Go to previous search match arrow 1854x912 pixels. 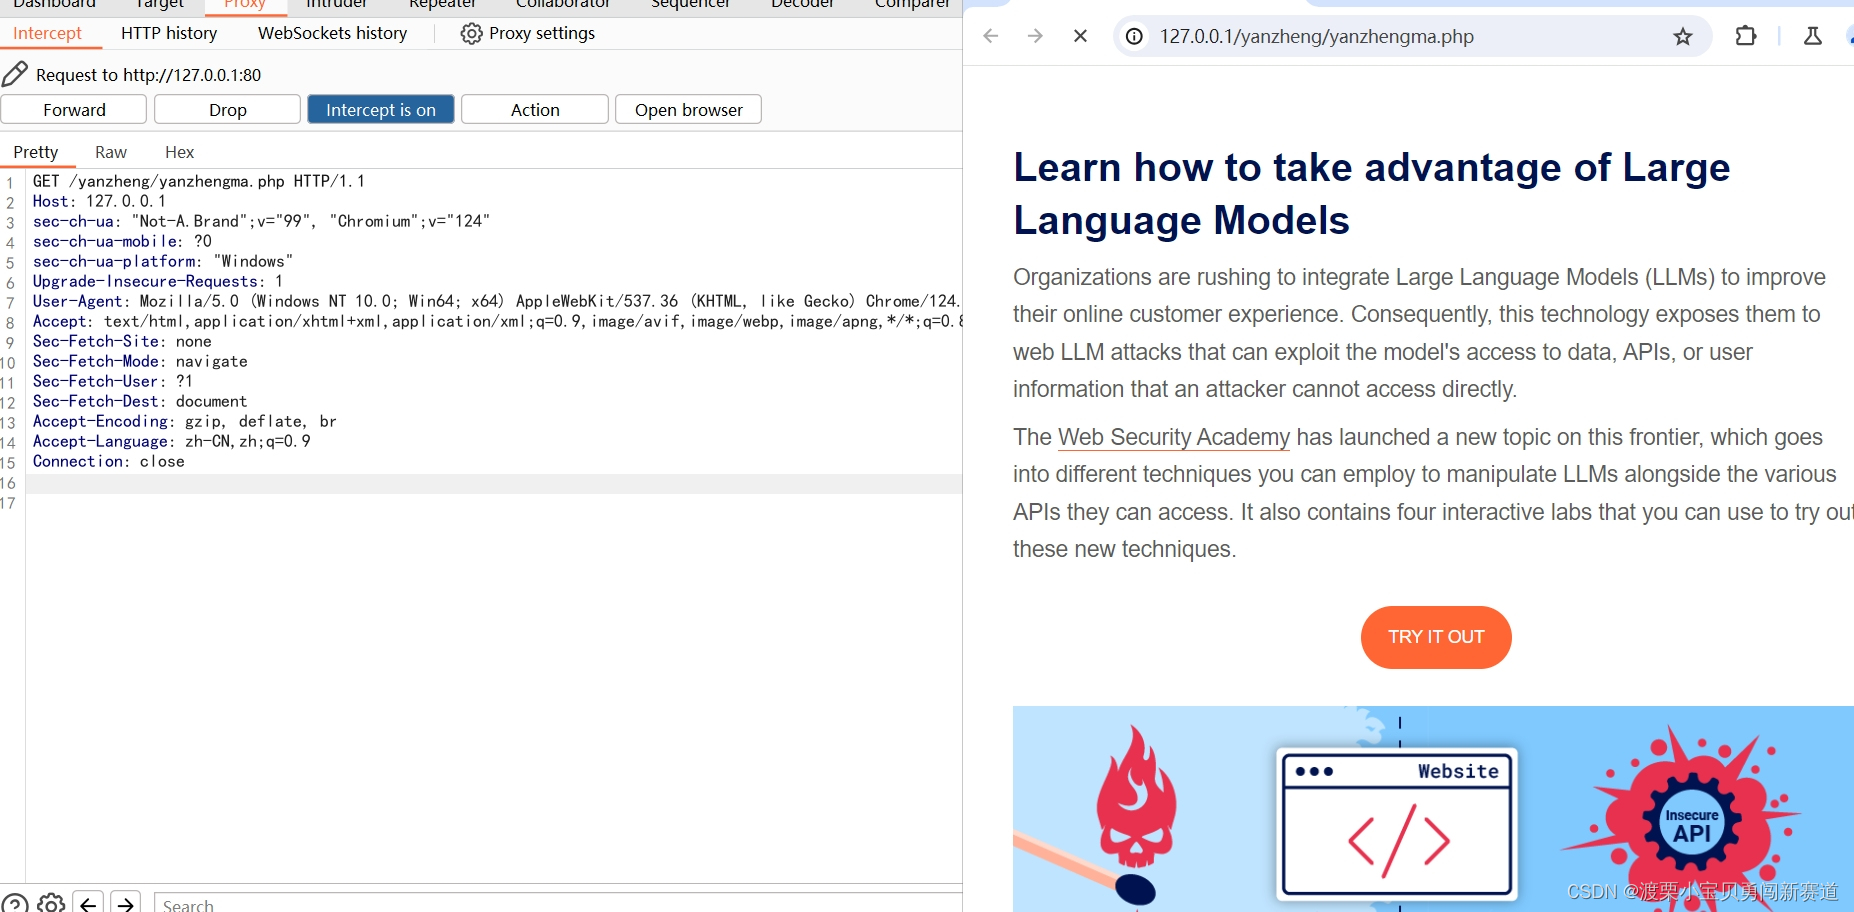[x=89, y=903]
